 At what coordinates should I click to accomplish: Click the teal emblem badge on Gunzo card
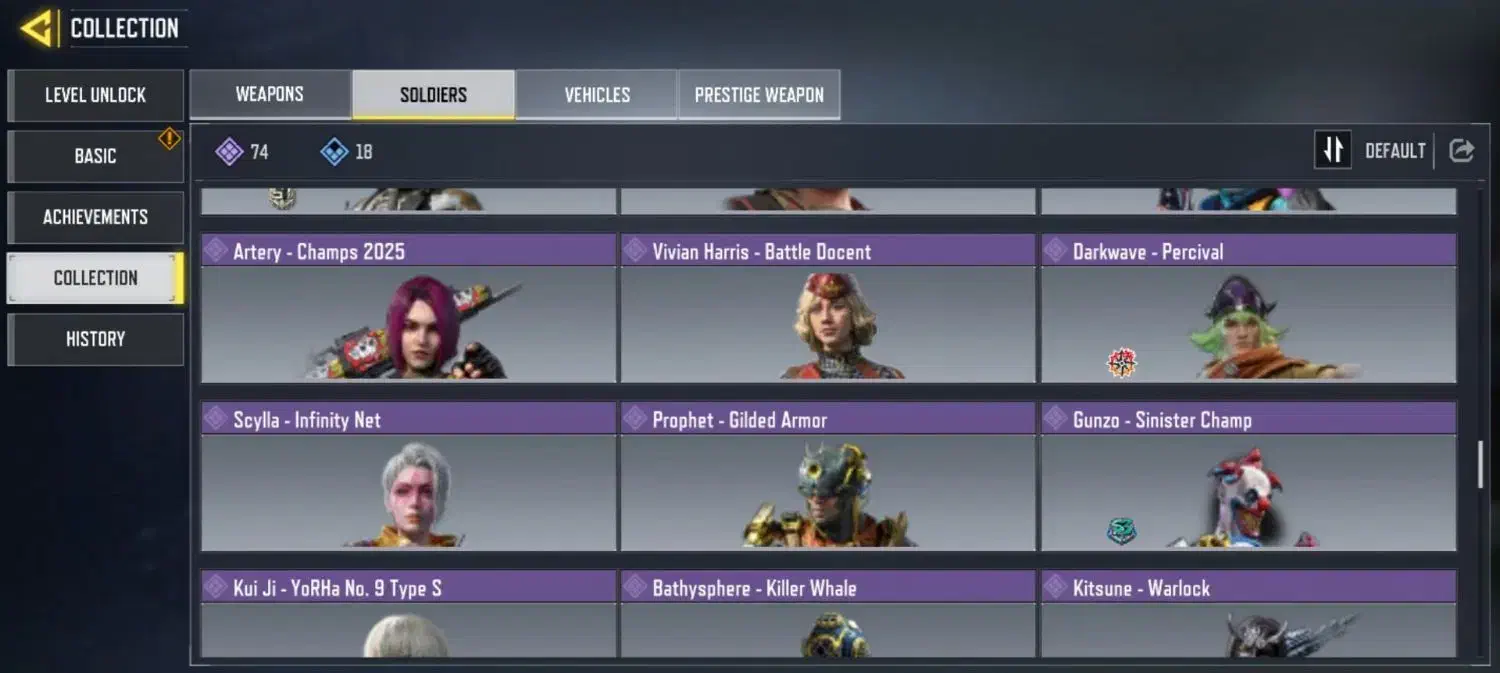point(1121,530)
